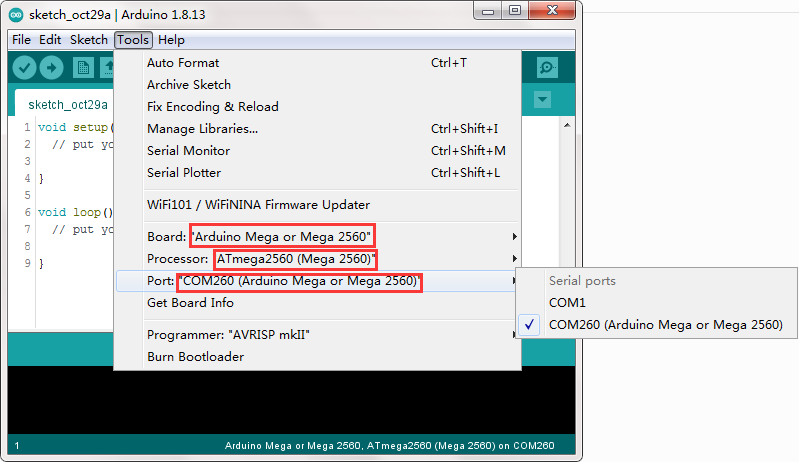Click the 'void setup(' code line

[75, 127]
